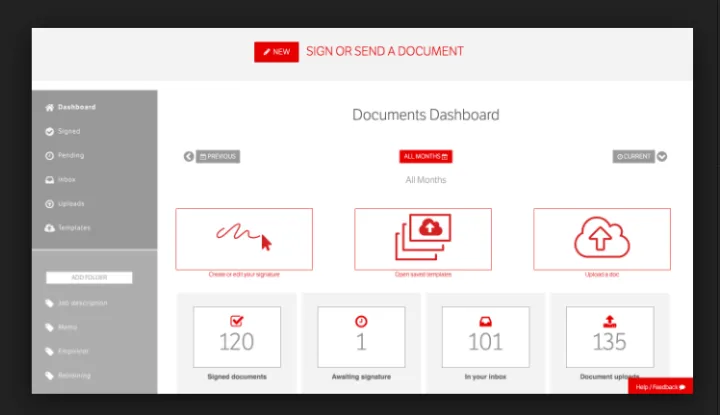Click the Create or edit your signature link
The width and height of the screenshot is (720, 415).
click(244, 275)
